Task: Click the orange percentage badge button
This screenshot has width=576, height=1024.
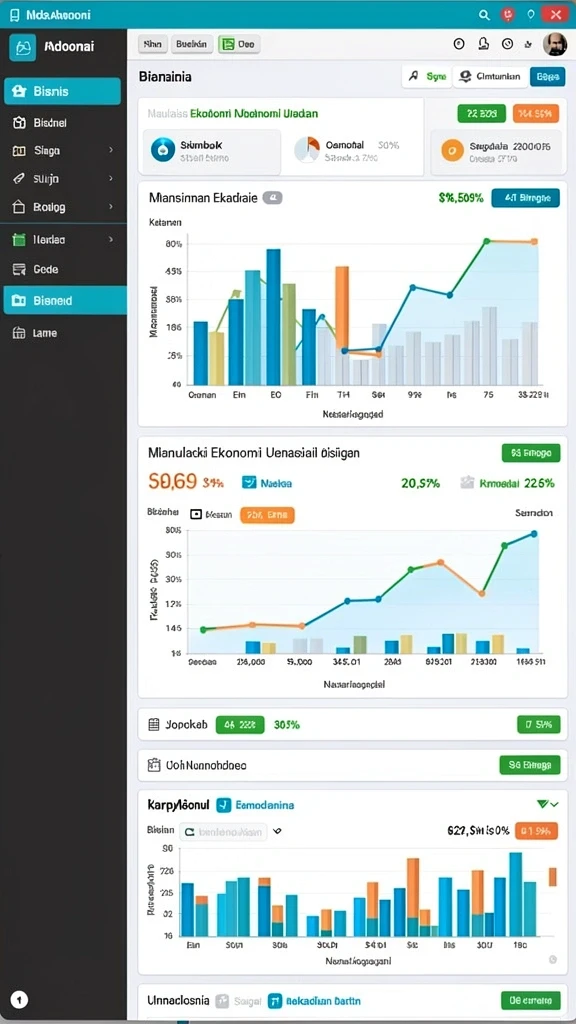Action: pyautogui.click(x=536, y=114)
